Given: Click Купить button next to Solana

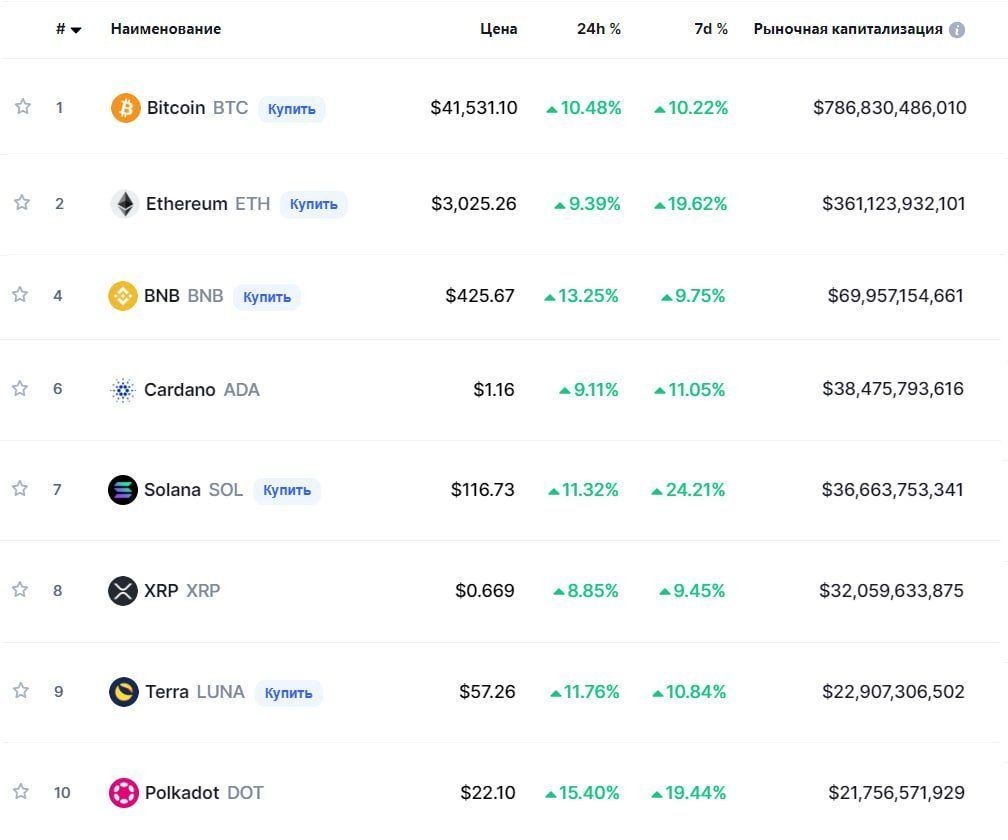Looking at the screenshot, I should coord(287,490).
